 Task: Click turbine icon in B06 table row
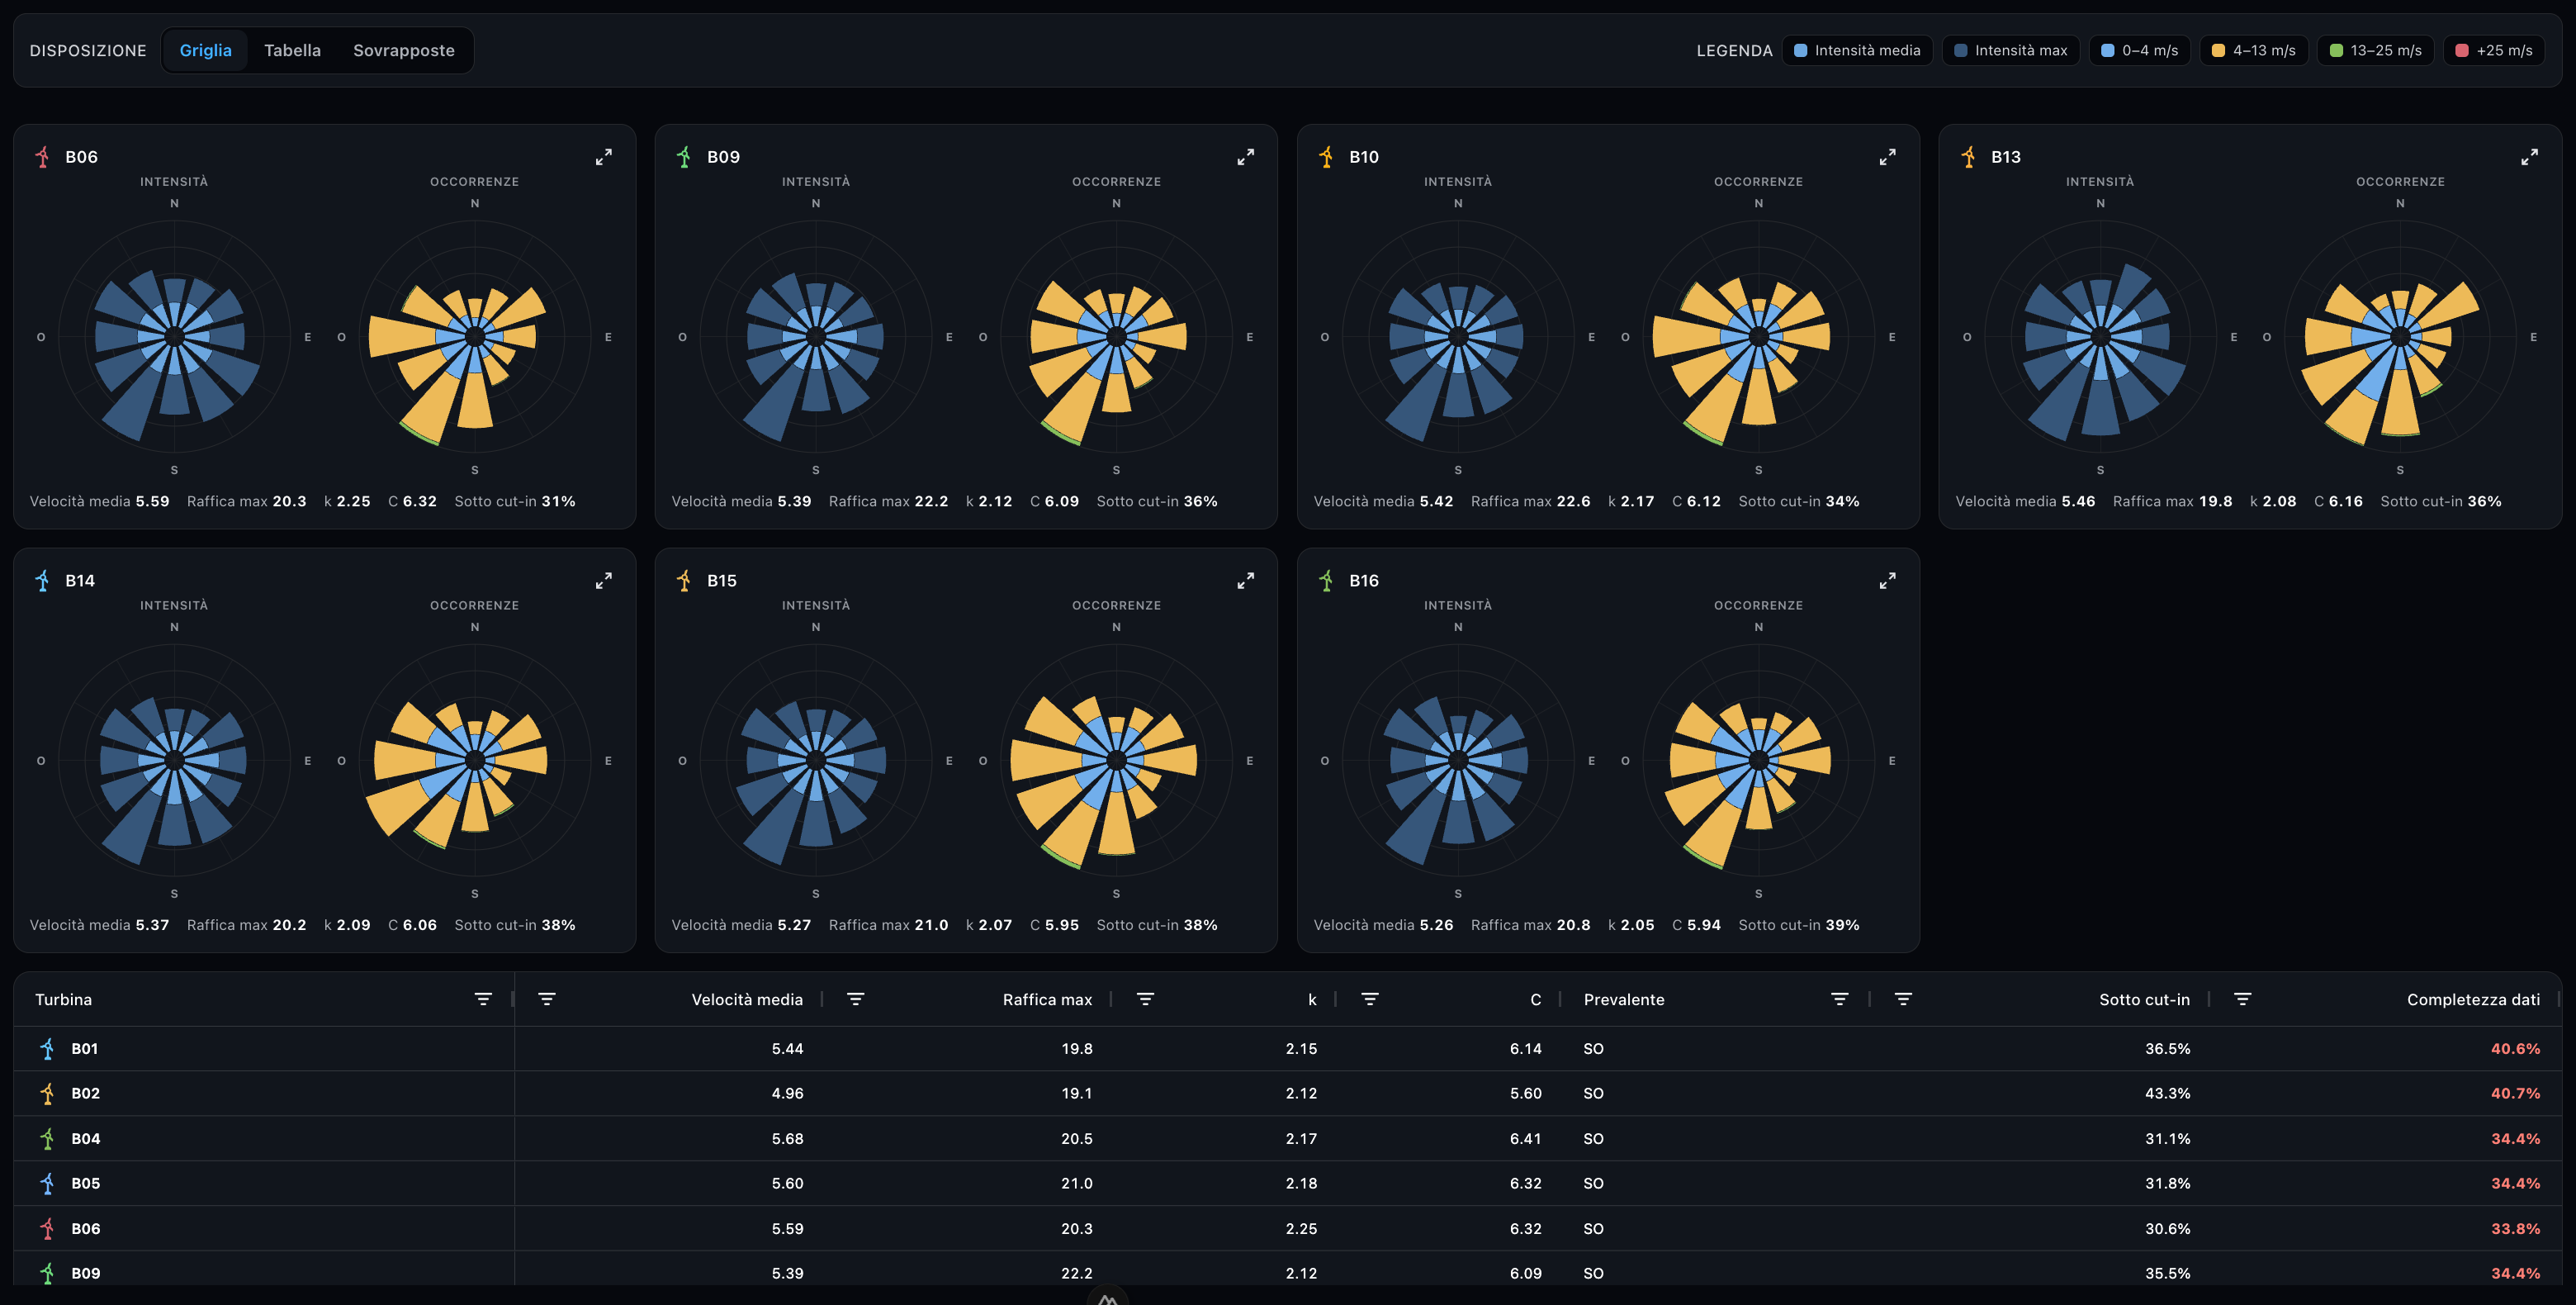pyautogui.click(x=47, y=1229)
